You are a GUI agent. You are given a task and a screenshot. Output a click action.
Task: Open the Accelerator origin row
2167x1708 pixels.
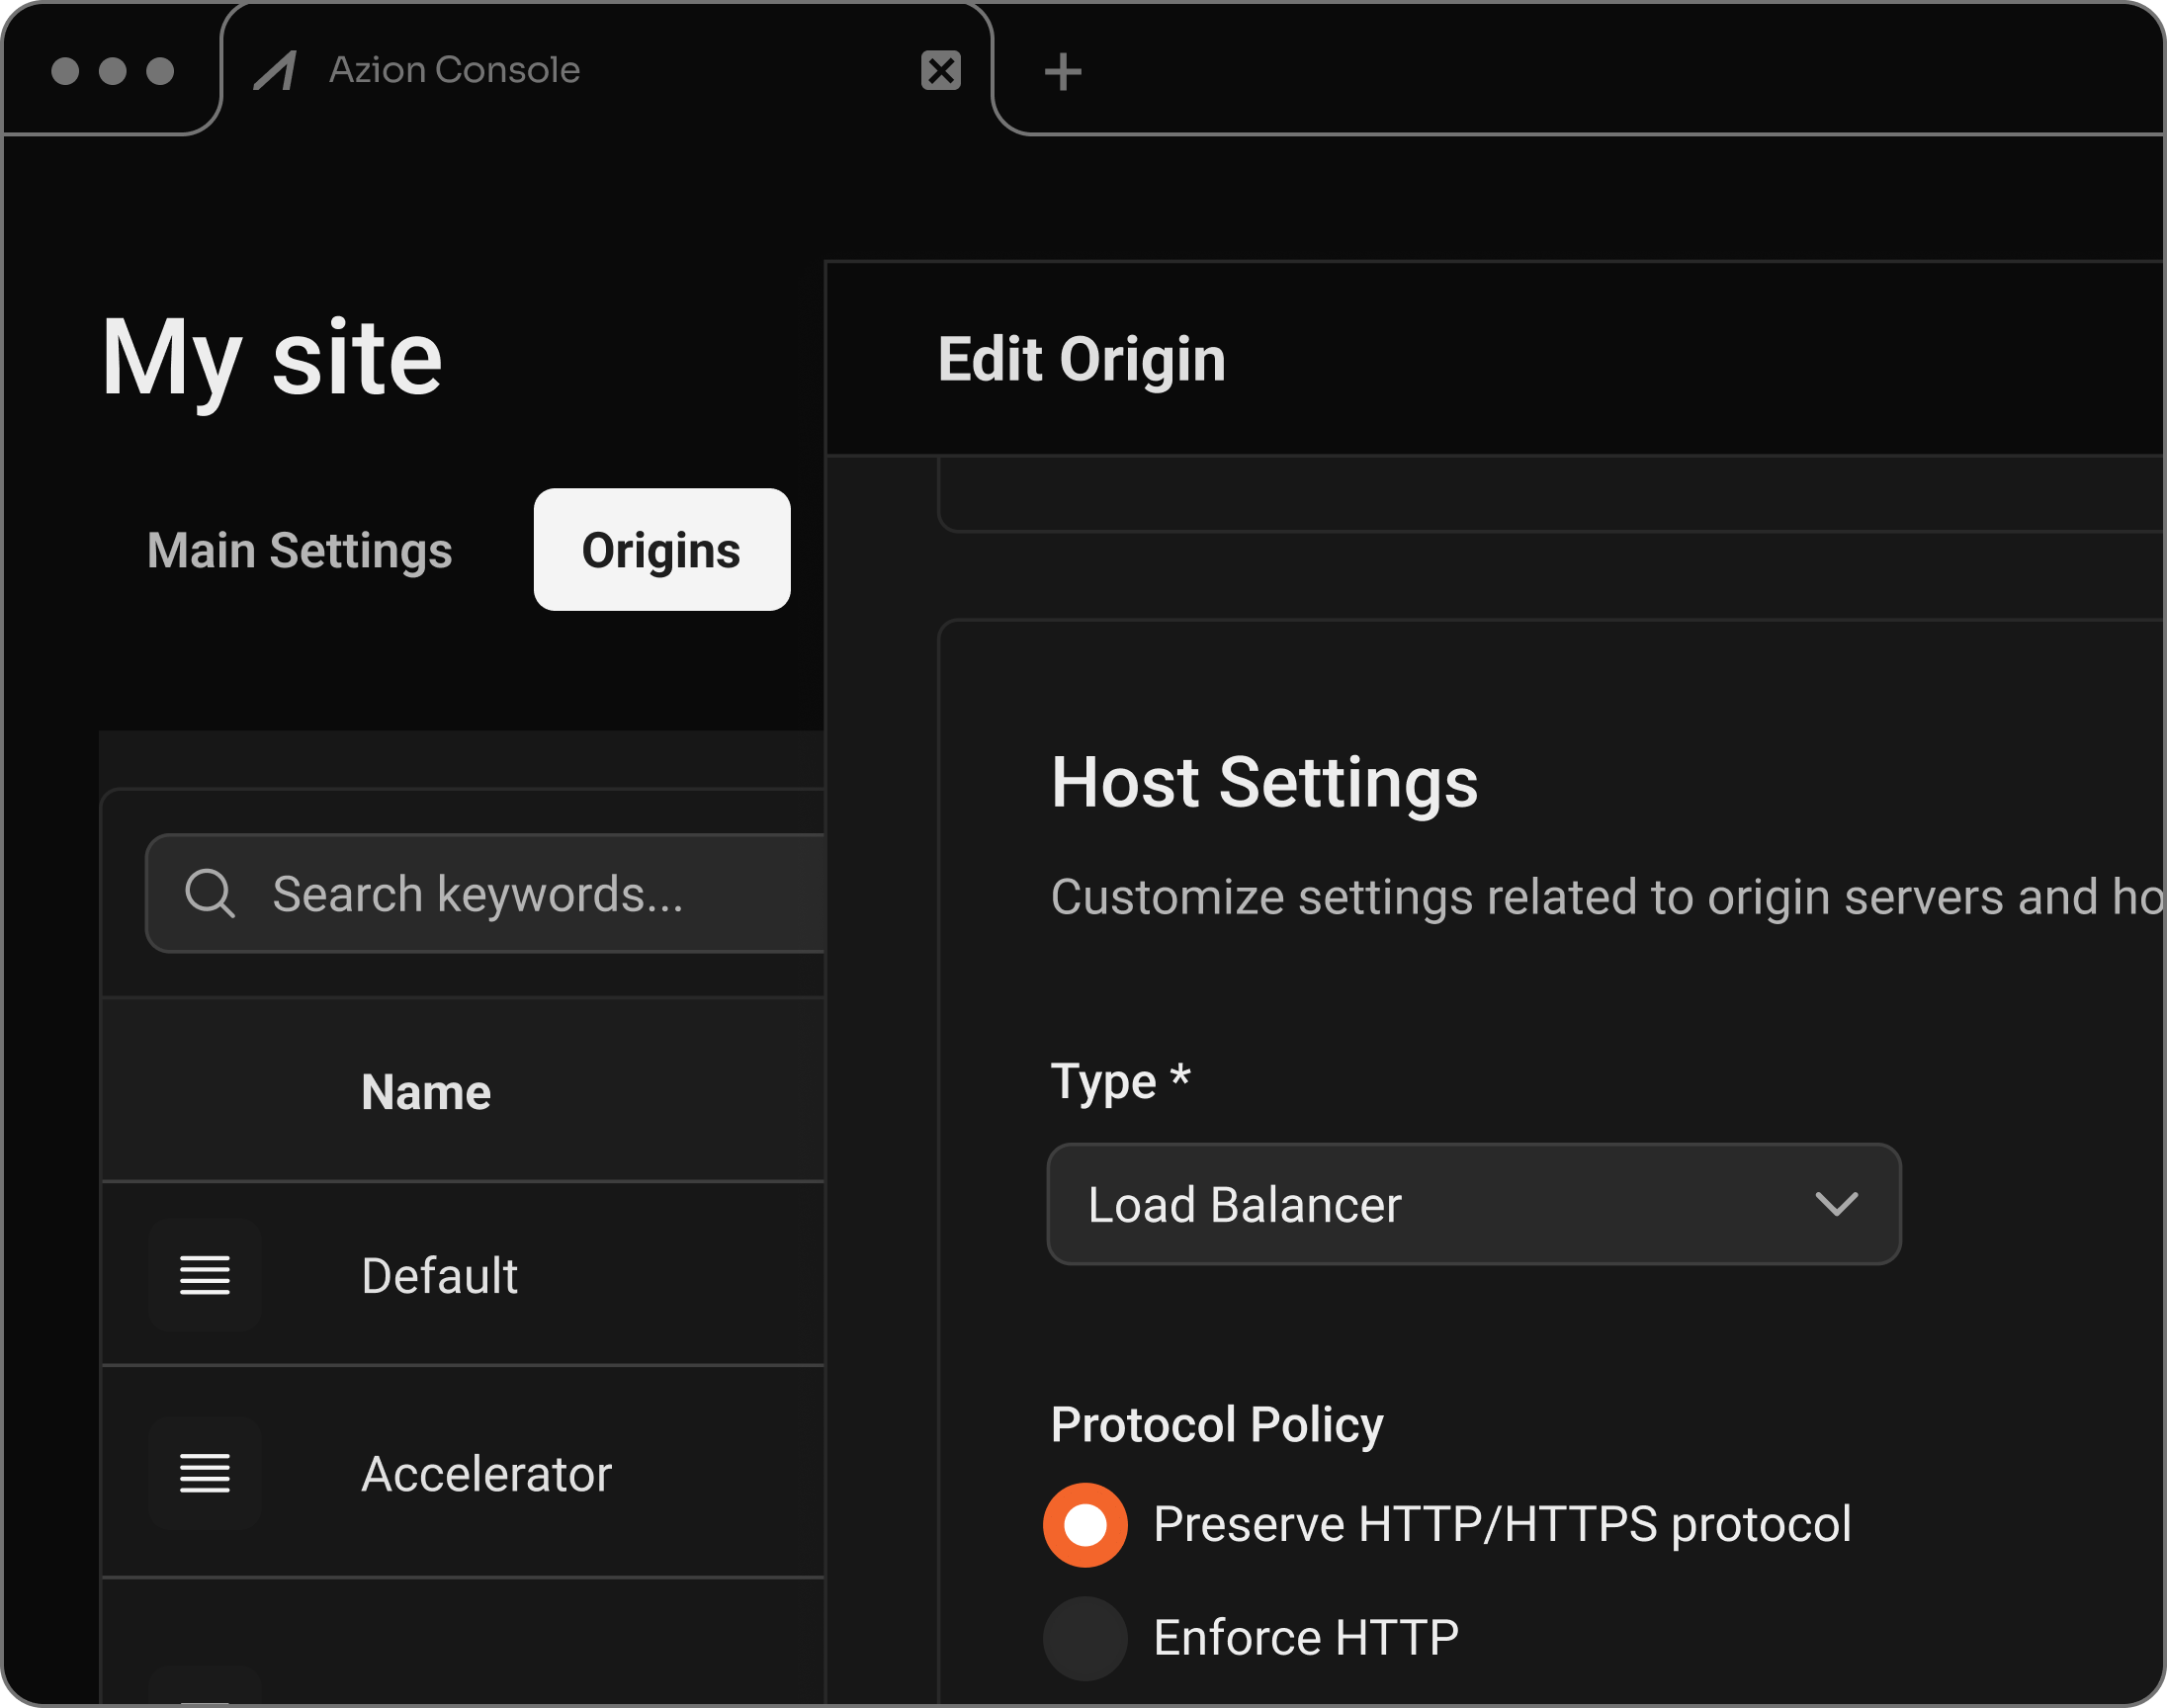coord(486,1474)
